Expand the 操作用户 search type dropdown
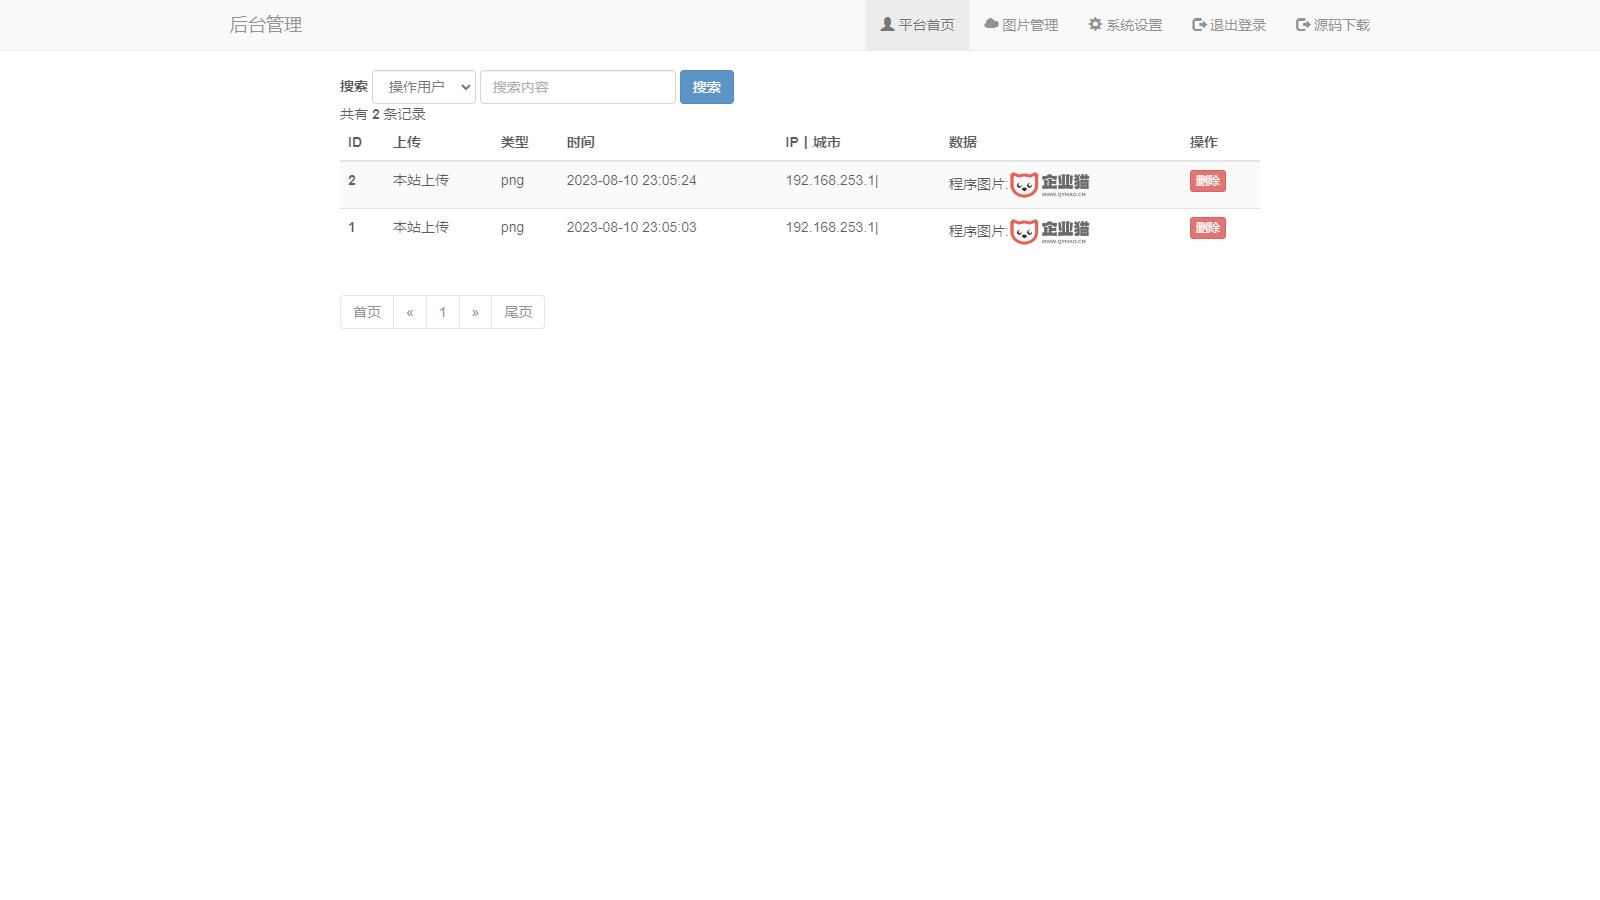 click(424, 87)
